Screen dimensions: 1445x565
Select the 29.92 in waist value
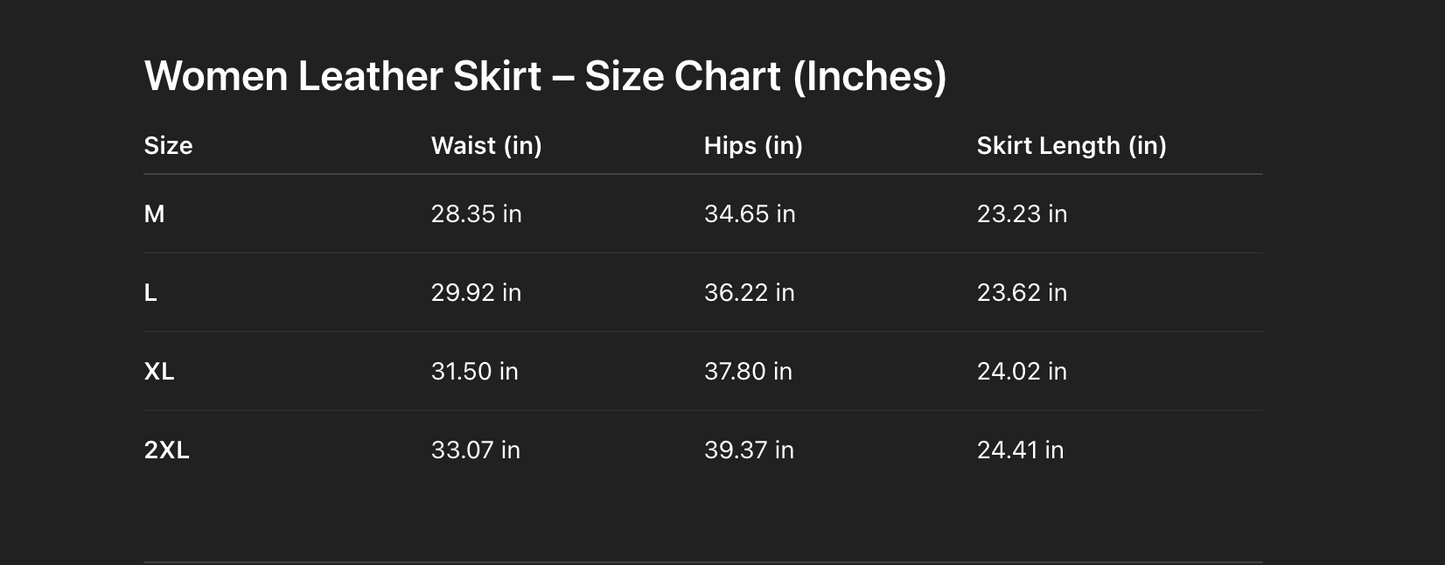476,293
